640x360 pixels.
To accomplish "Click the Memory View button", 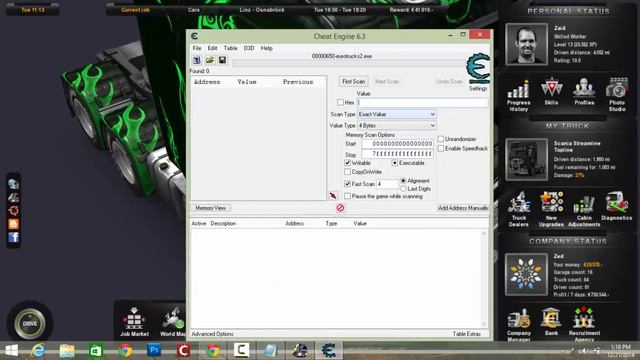I will coord(210,208).
